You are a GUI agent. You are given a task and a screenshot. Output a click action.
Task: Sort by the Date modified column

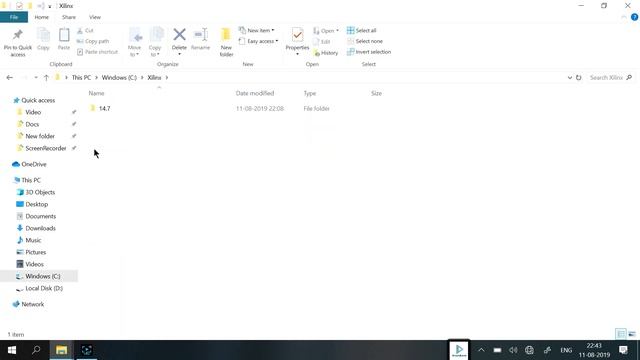(255, 93)
